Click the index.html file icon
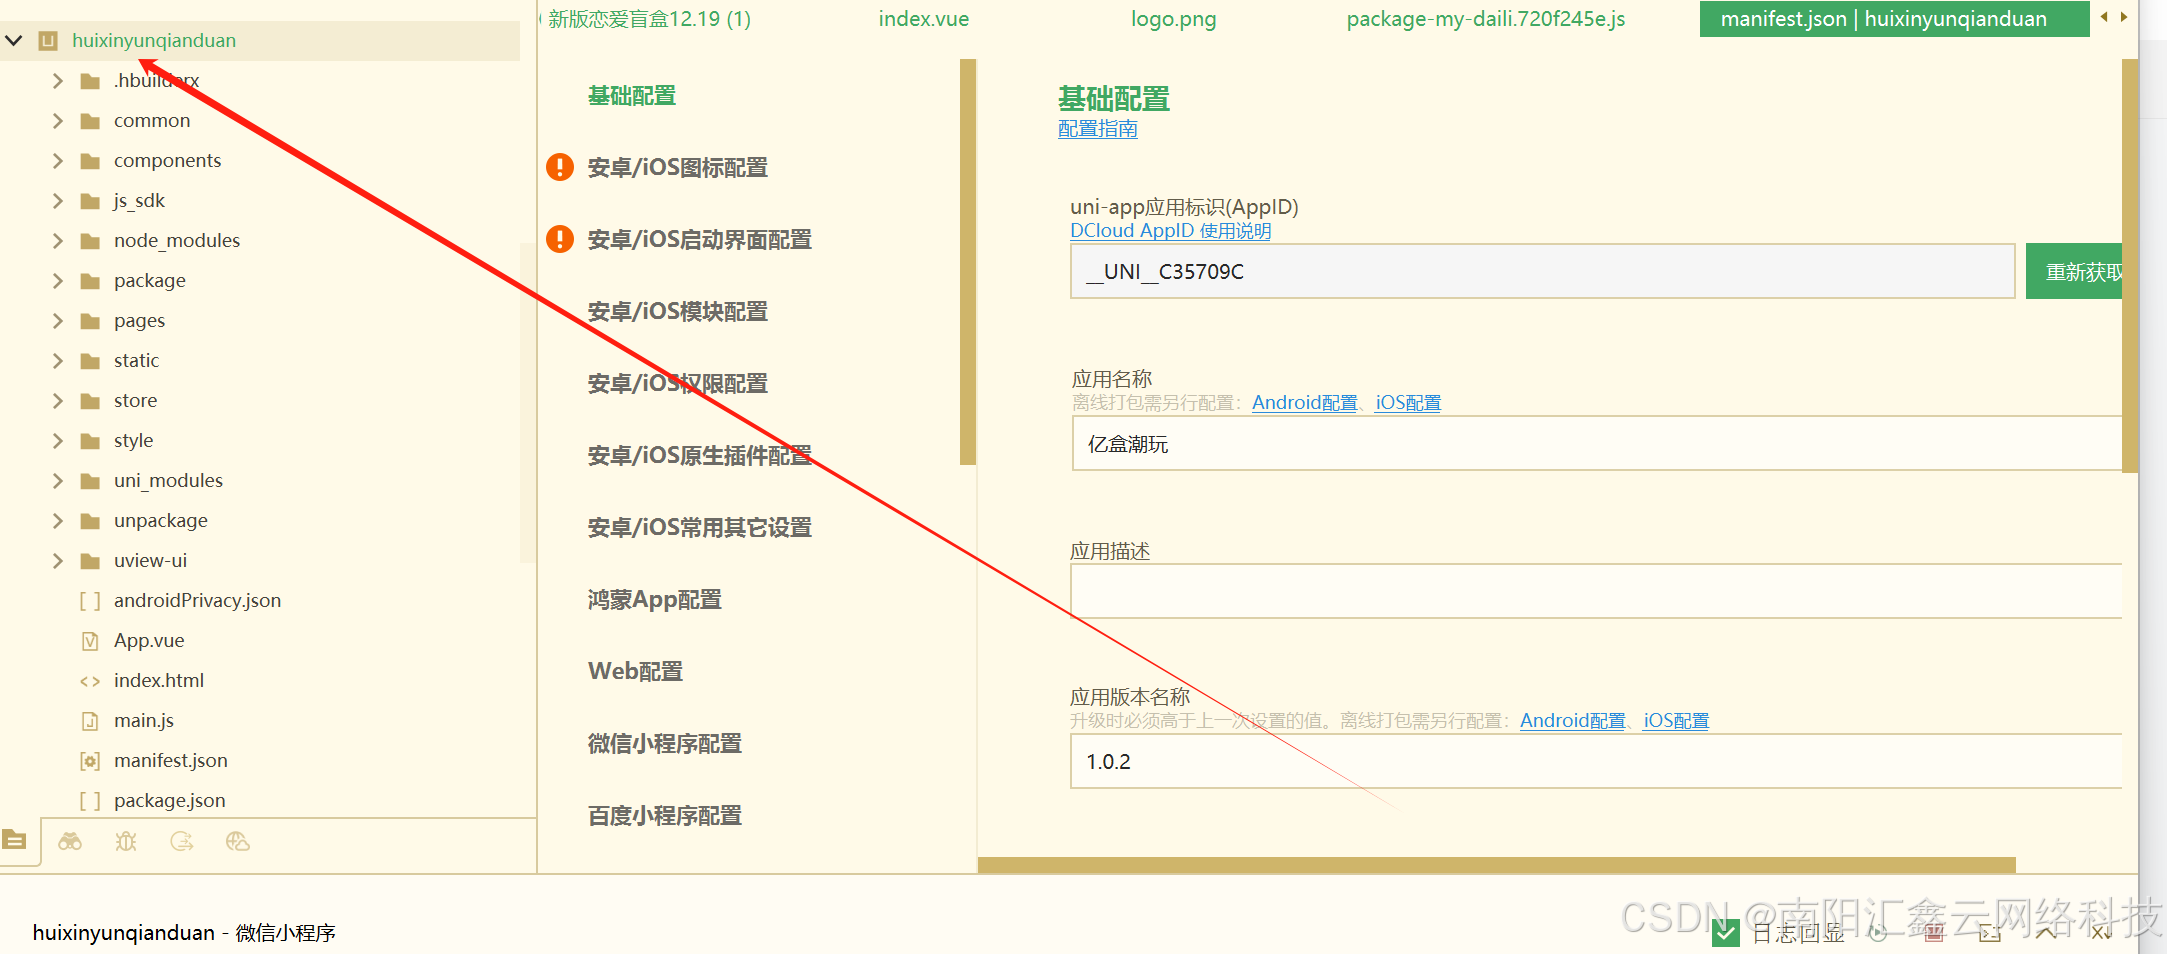The height and width of the screenshot is (954, 2167). pos(90,681)
